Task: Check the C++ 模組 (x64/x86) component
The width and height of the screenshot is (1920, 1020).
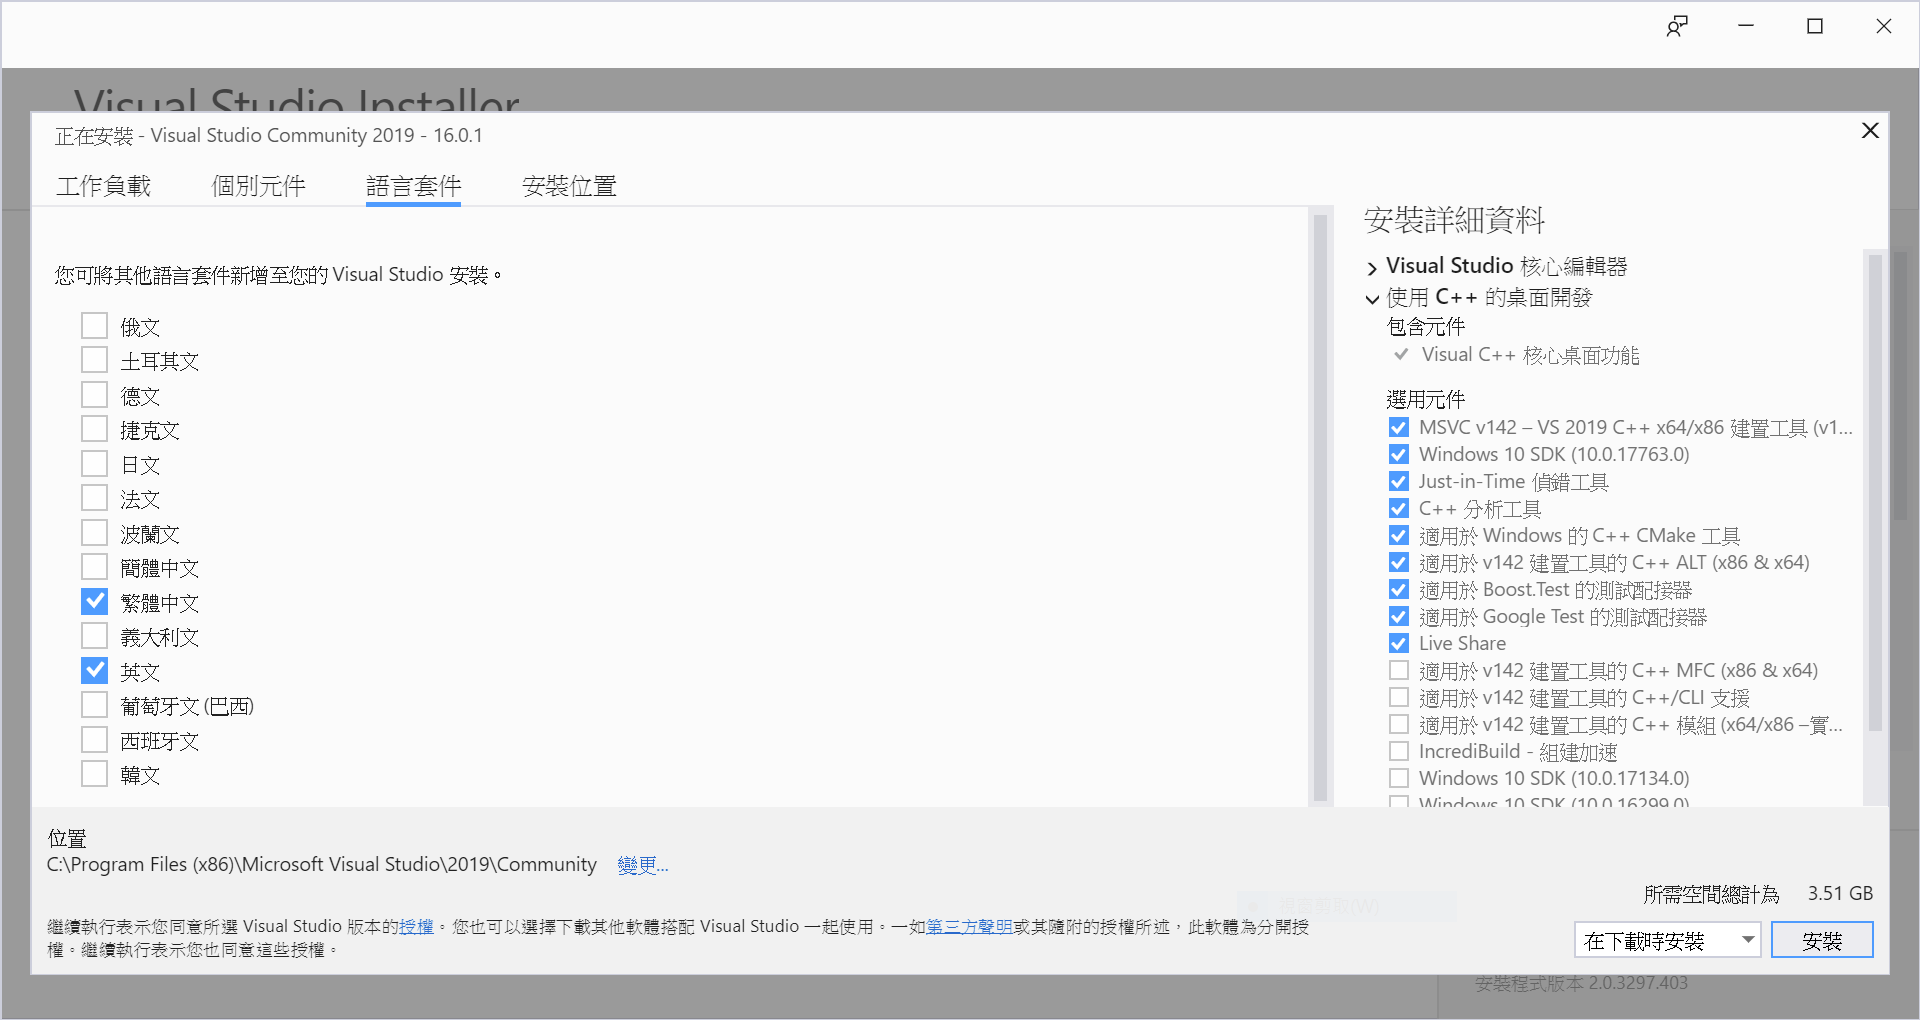Action: (1399, 725)
